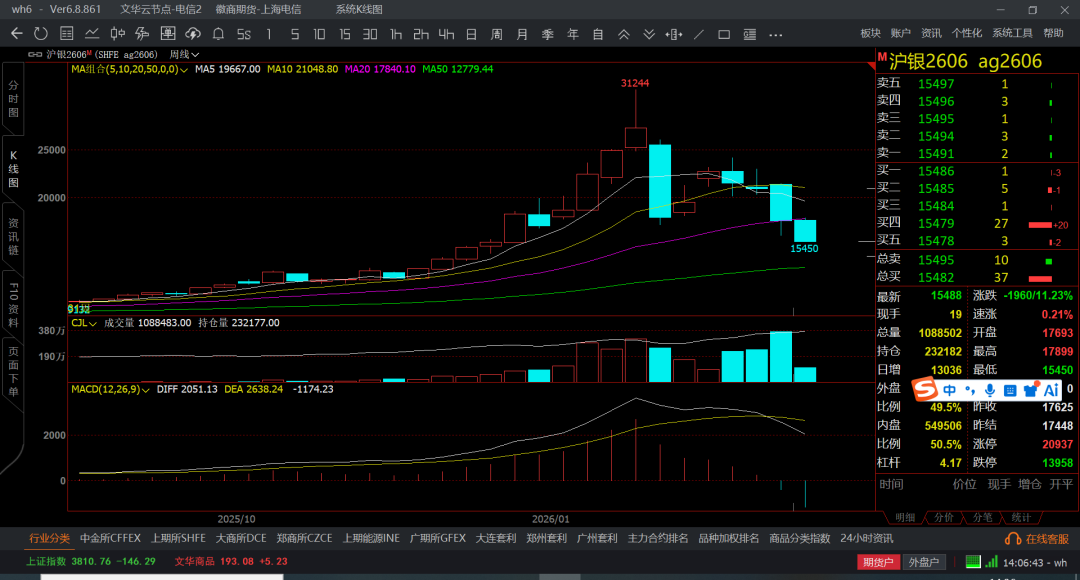Open the 分时图 side tab
Image resolution: width=1080 pixels, height=580 pixels.
coord(13,100)
